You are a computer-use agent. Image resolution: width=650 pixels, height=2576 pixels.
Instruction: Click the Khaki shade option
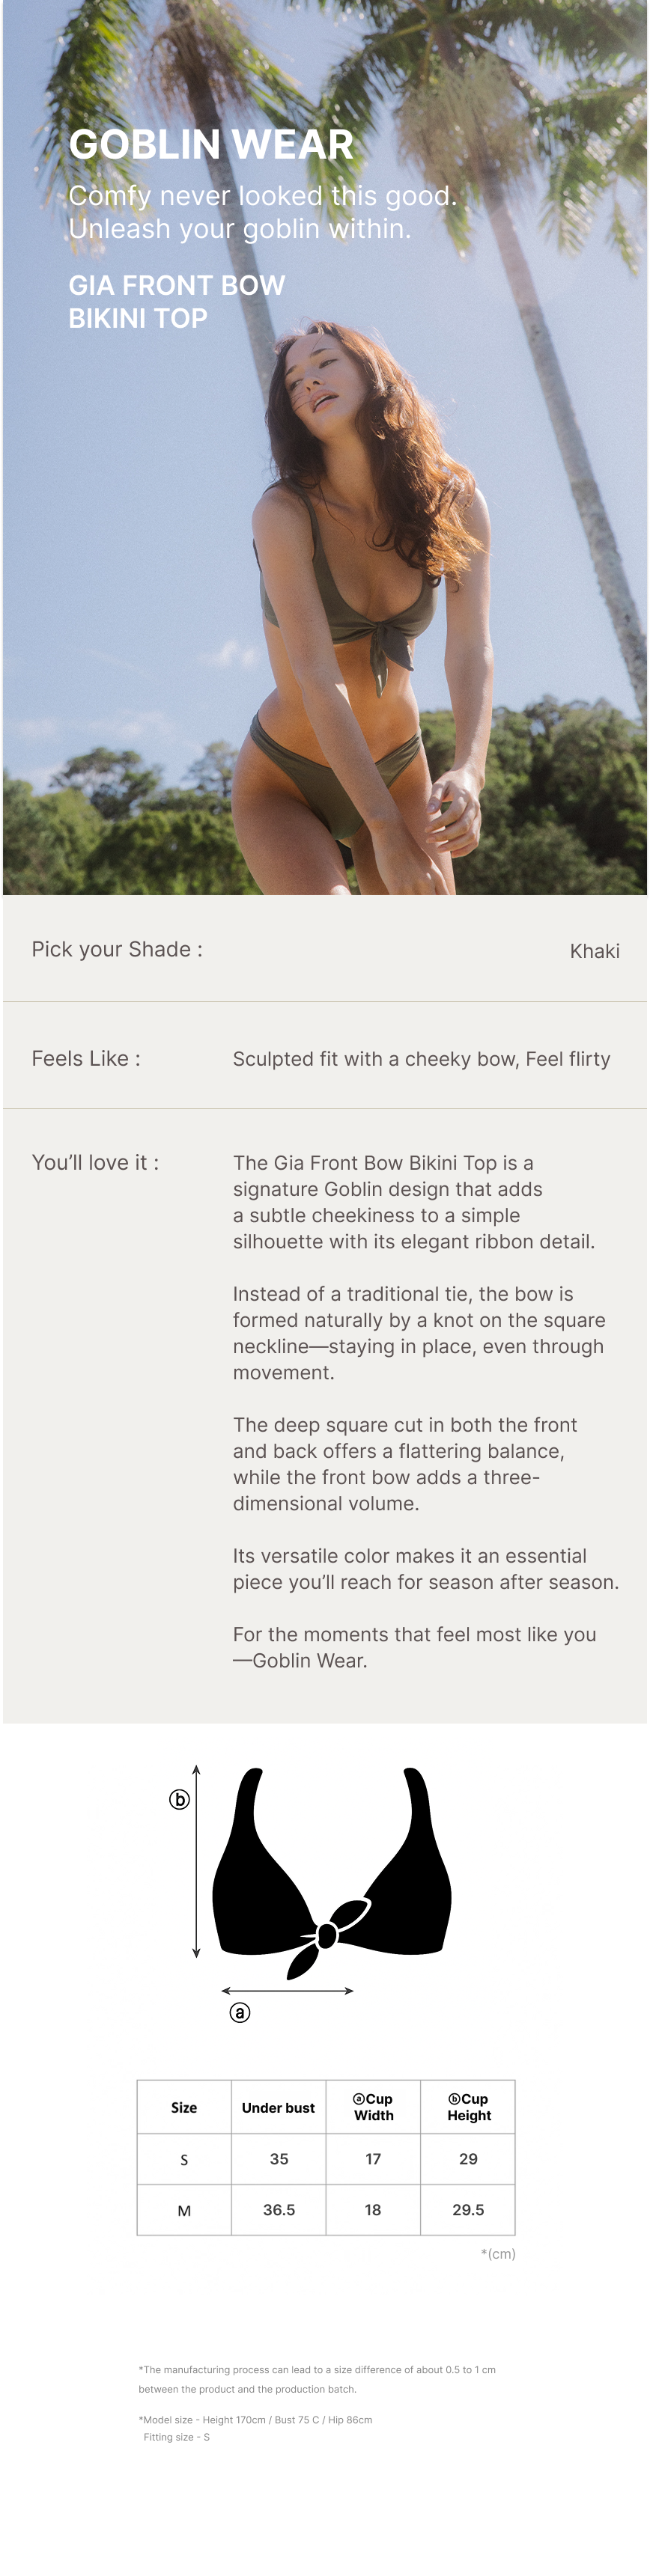[594, 951]
